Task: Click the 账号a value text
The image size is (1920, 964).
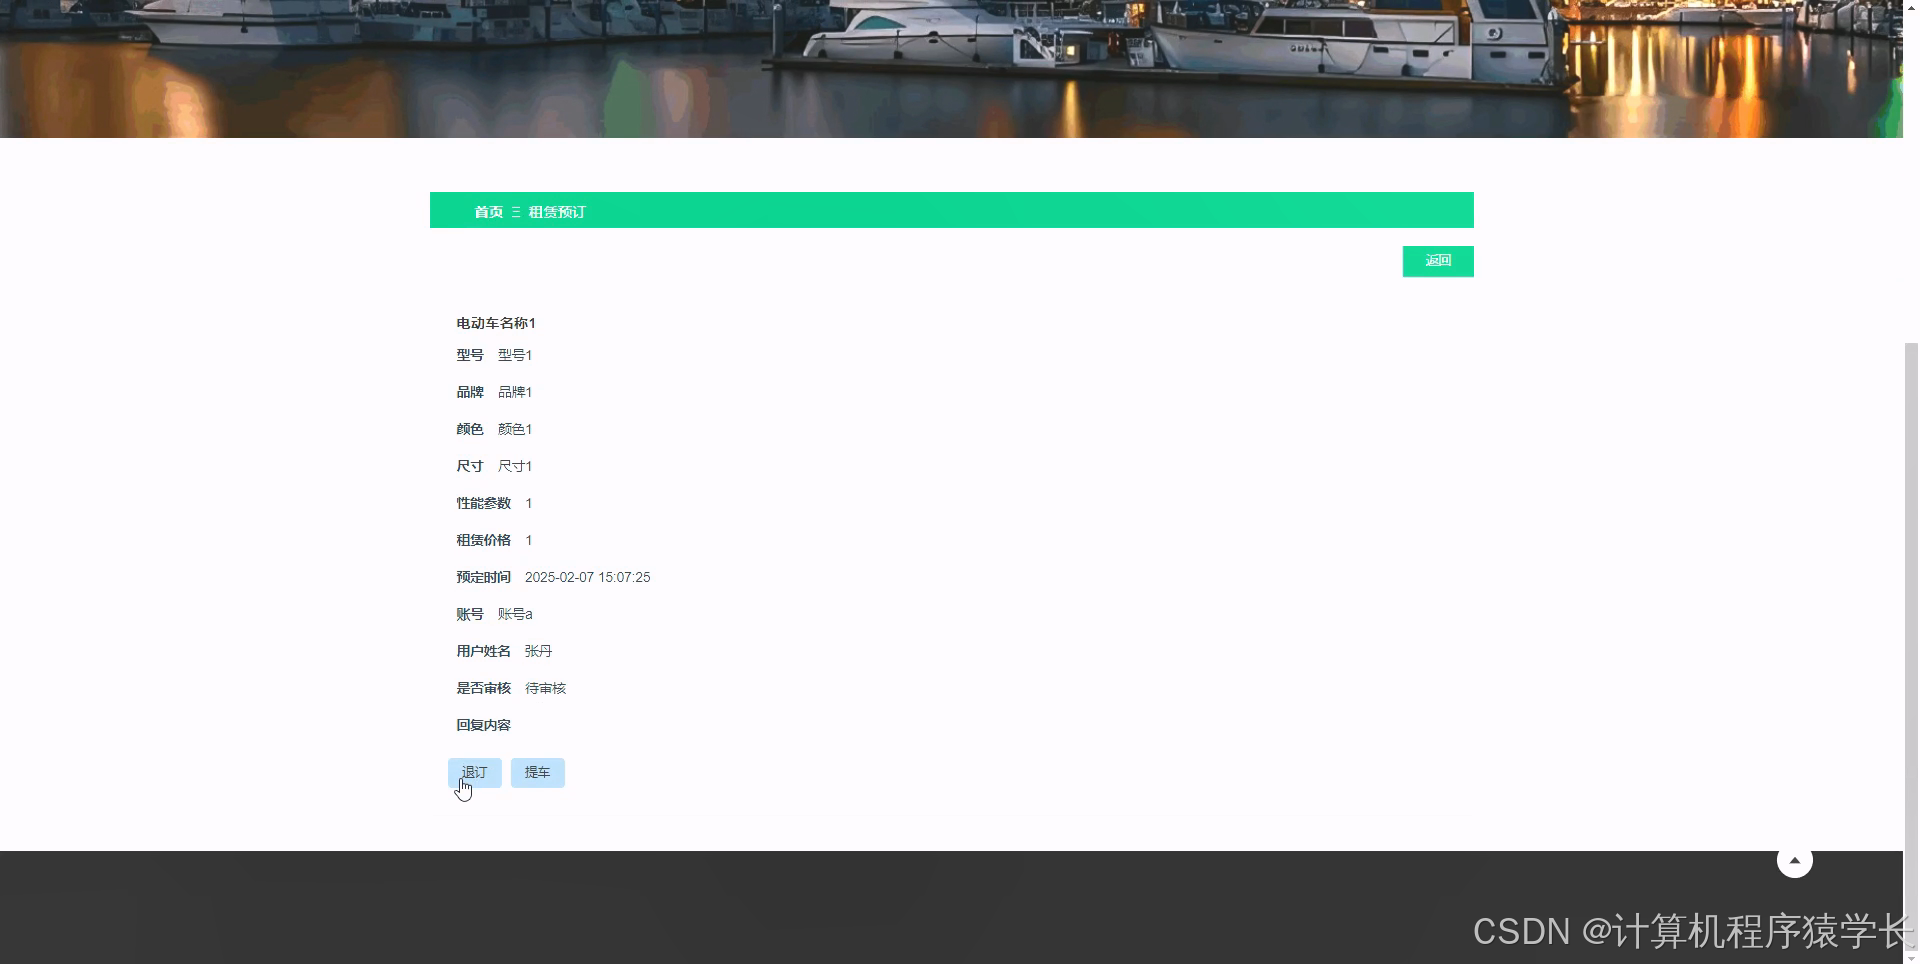Action: pos(515,614)
